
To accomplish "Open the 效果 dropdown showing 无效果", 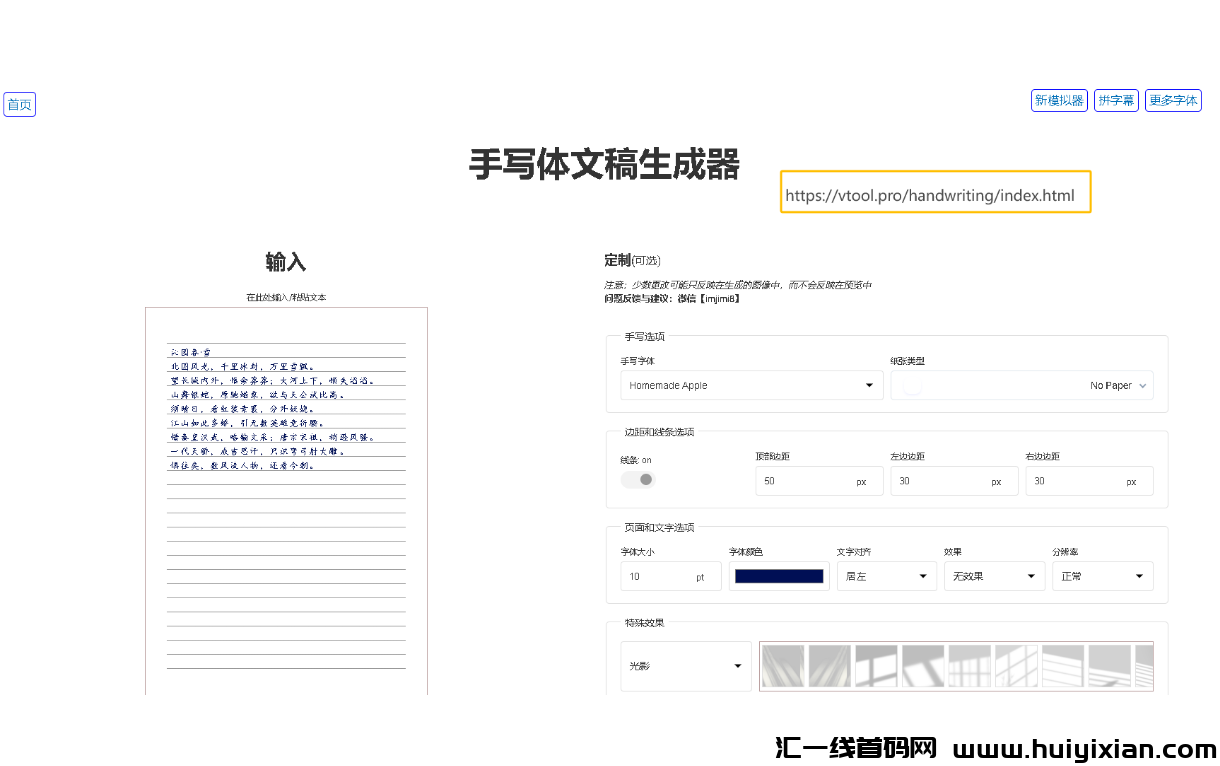I will pos(994,576).
